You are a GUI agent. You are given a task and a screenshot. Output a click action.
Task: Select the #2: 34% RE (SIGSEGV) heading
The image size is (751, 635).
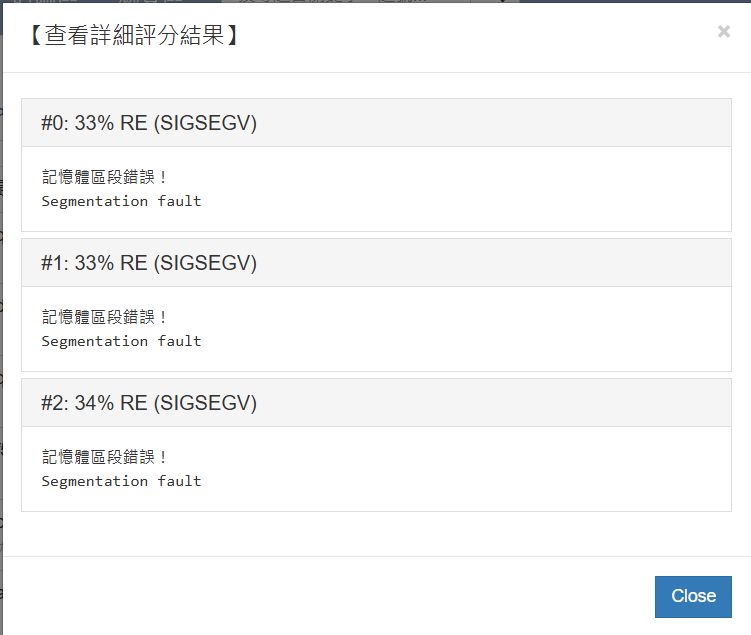pyautogui.click(x=149, y=403)
